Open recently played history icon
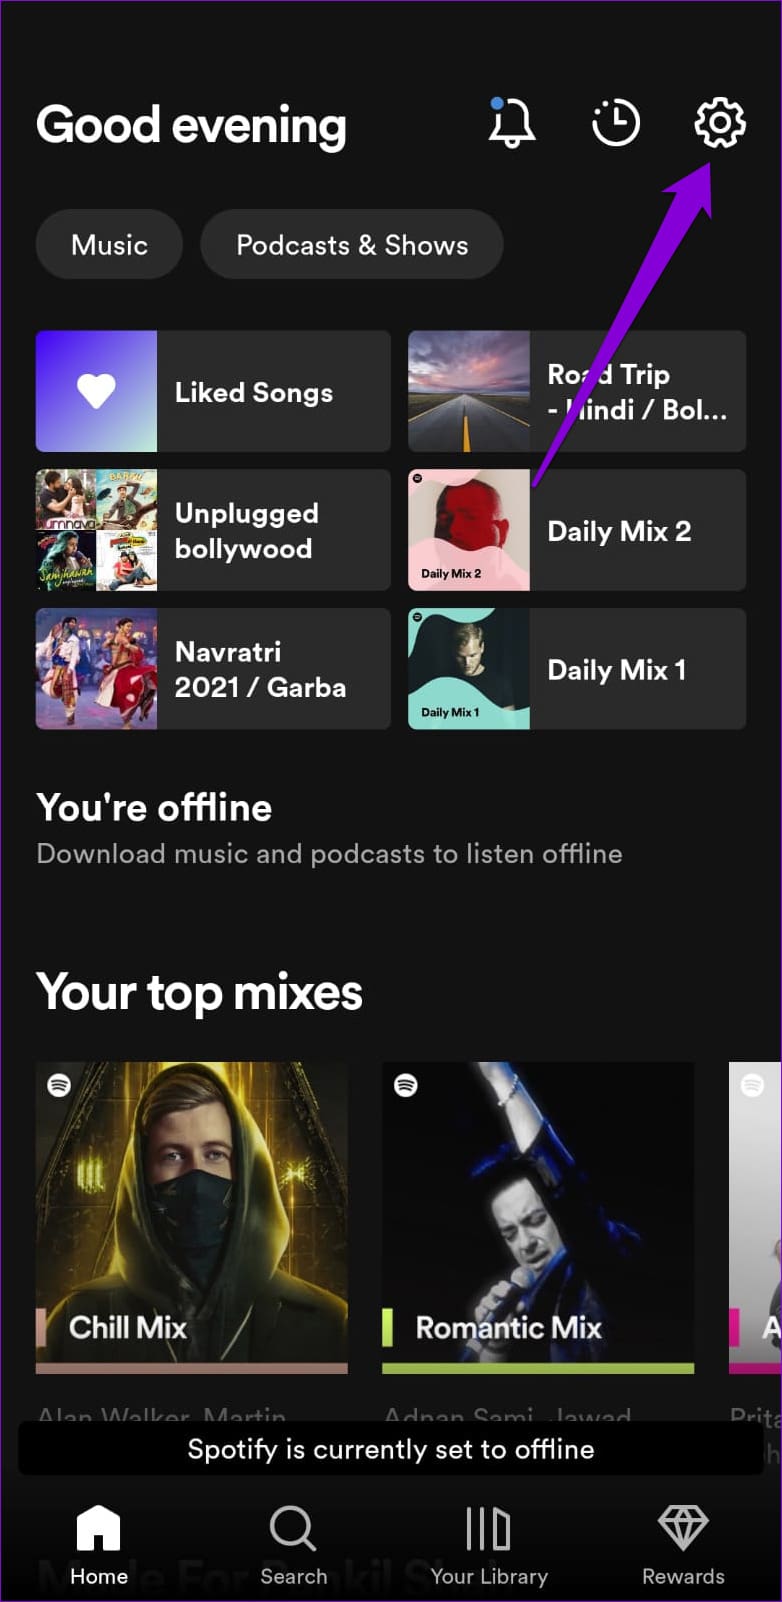The image size is (782, 1602). pos(615,123)
